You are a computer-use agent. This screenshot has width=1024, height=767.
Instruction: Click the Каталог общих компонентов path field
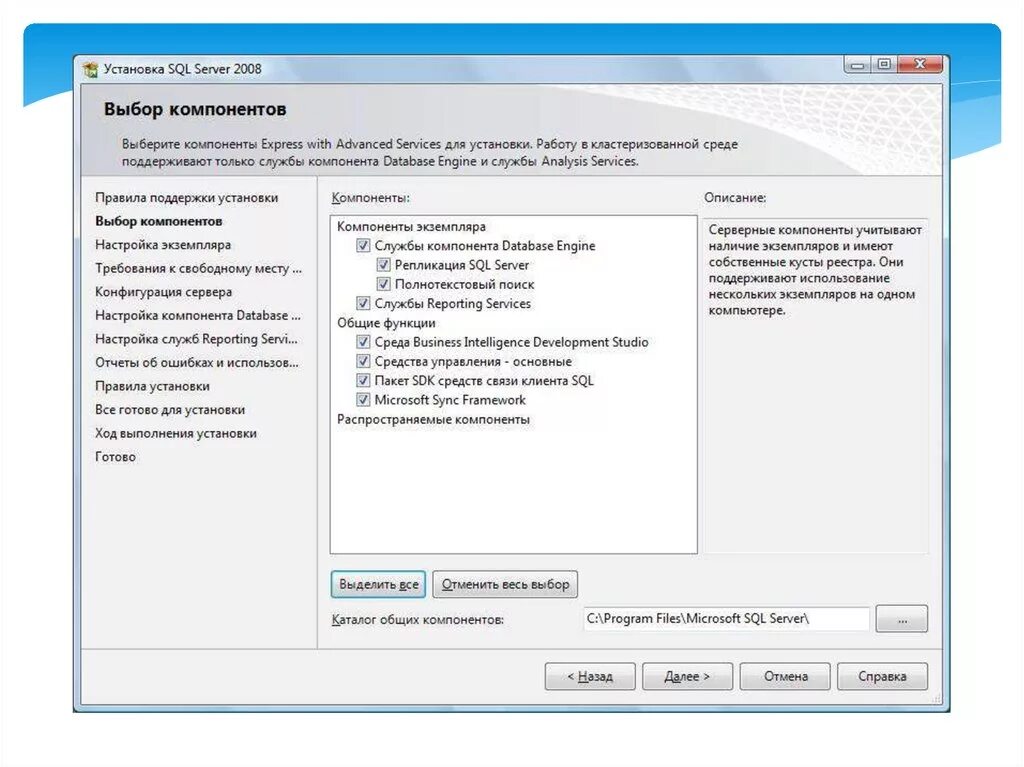pyautogui.click(x=726, y=619)
